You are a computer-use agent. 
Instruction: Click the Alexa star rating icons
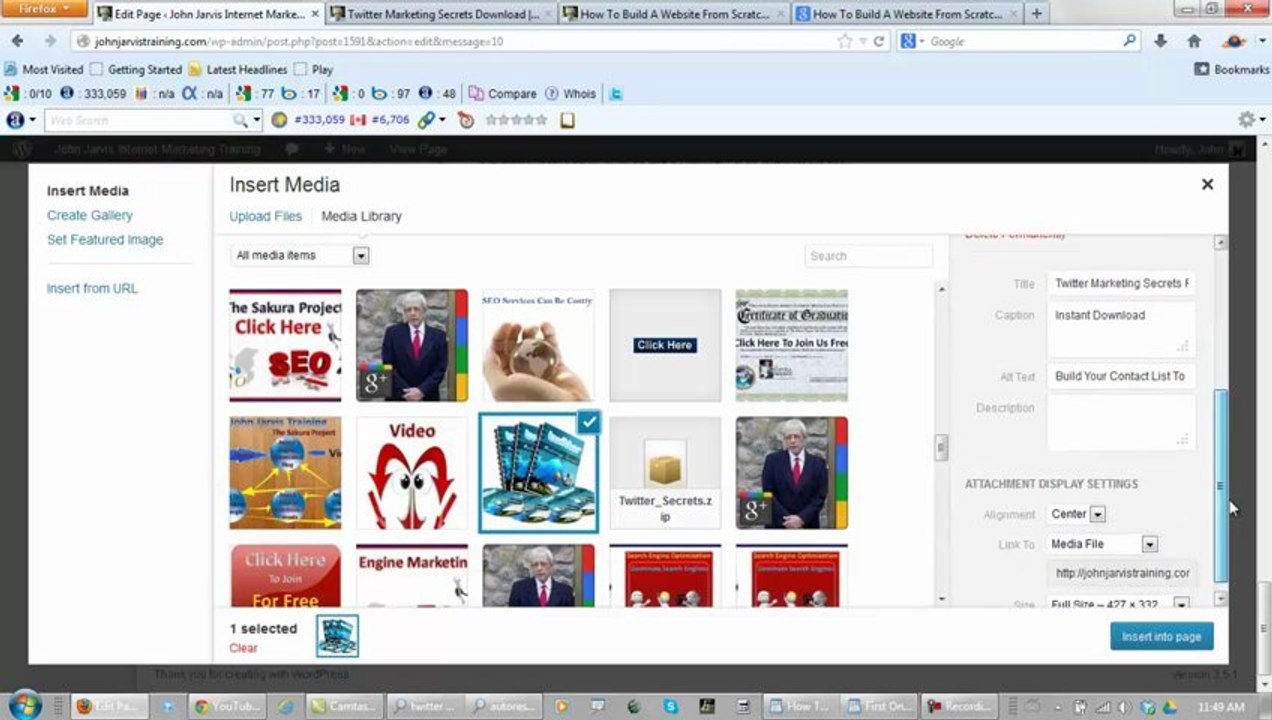click(517, 120)
